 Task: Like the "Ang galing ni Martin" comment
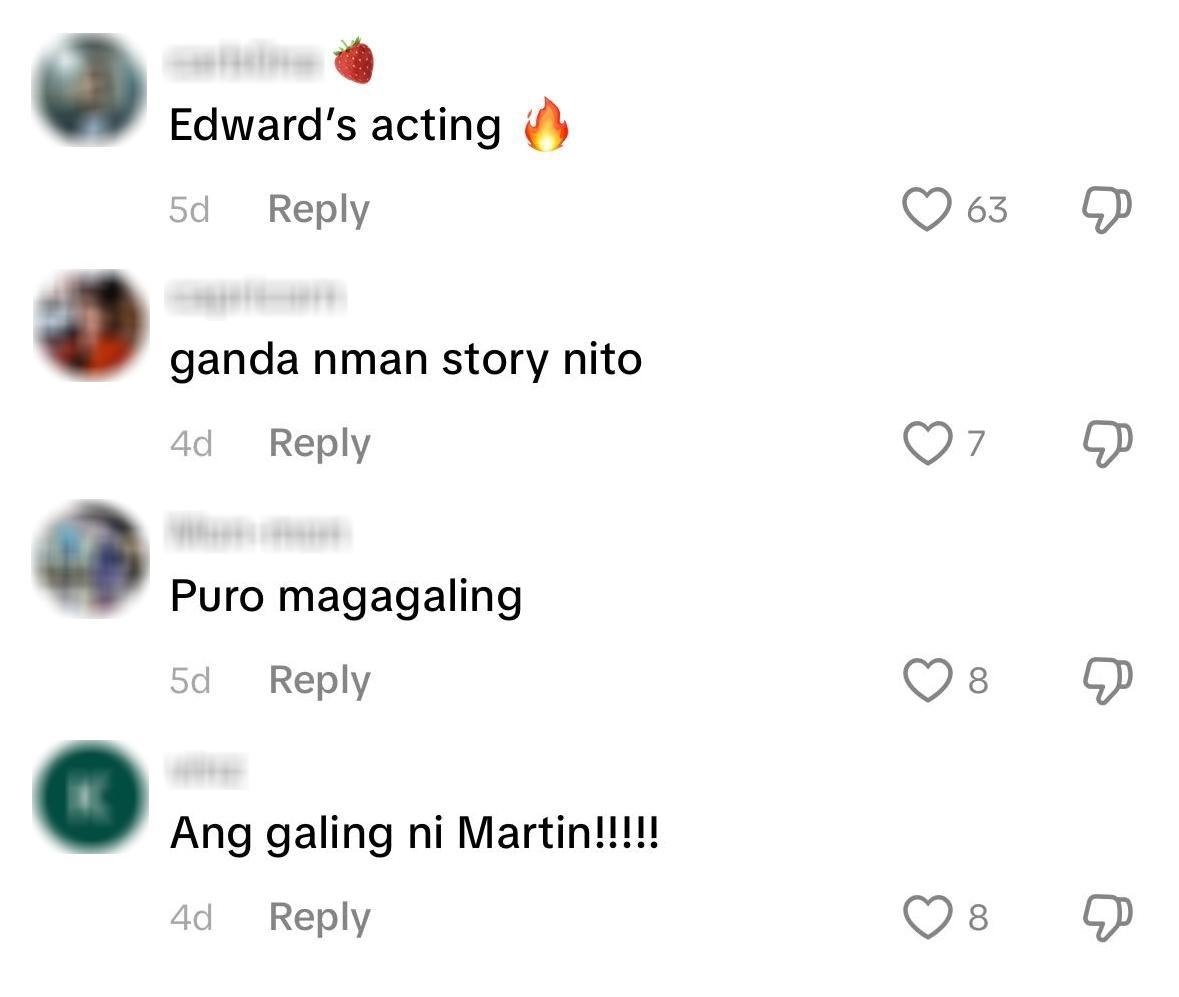coord(927,917)
